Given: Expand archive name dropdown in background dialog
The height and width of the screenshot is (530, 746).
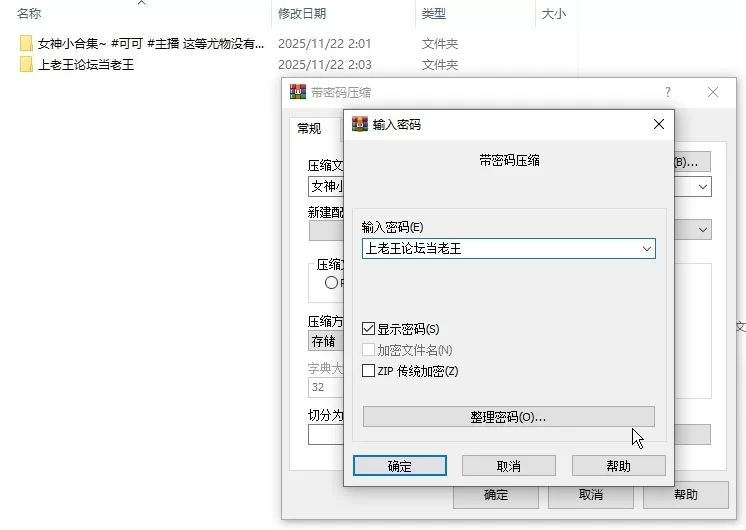Looking at the screenshot, I should pos(703,186).
